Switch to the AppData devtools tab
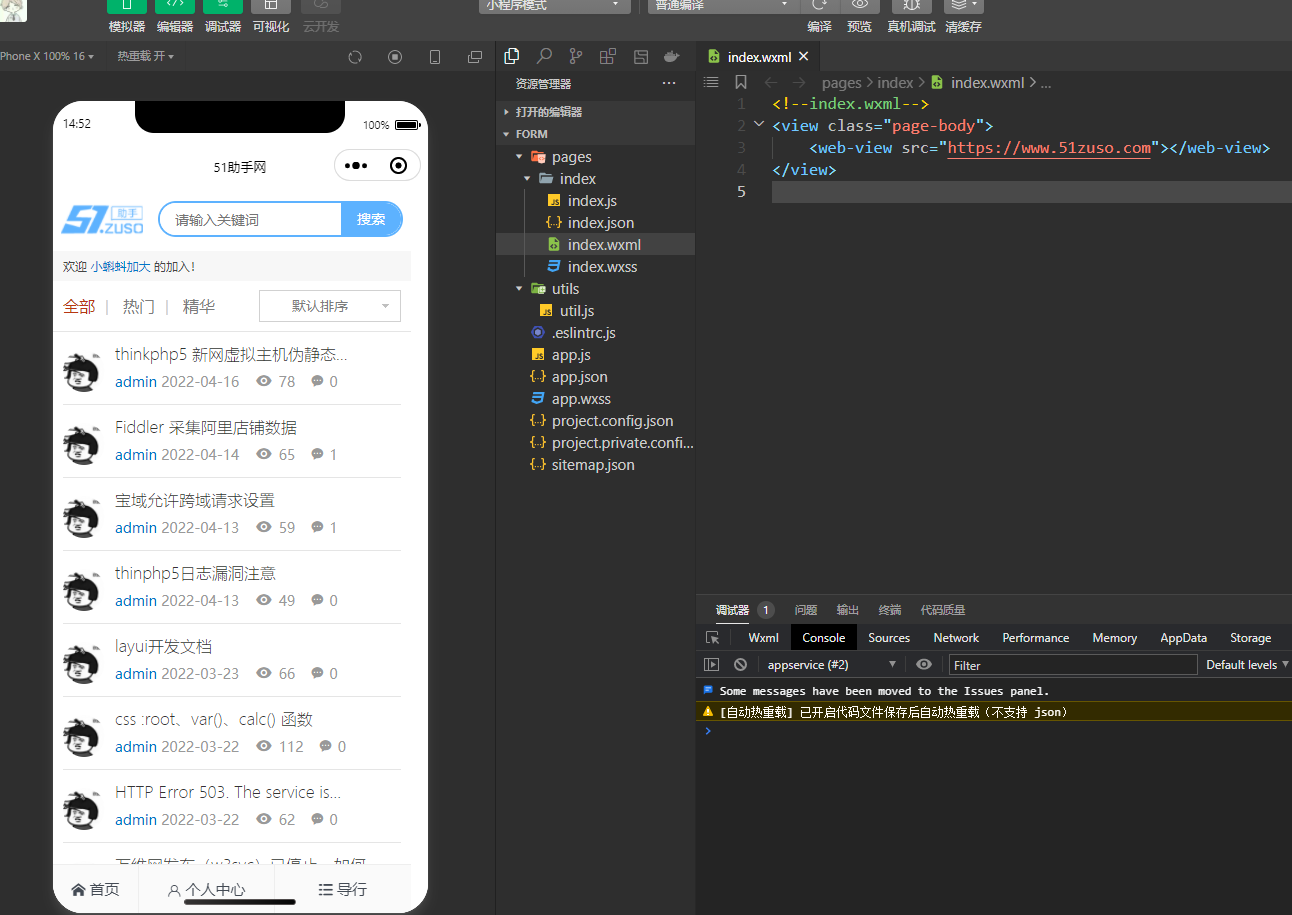Image resolution: width=1292 pixels, height=915 pixels. pyautogui.click(x=1183, y=637)
